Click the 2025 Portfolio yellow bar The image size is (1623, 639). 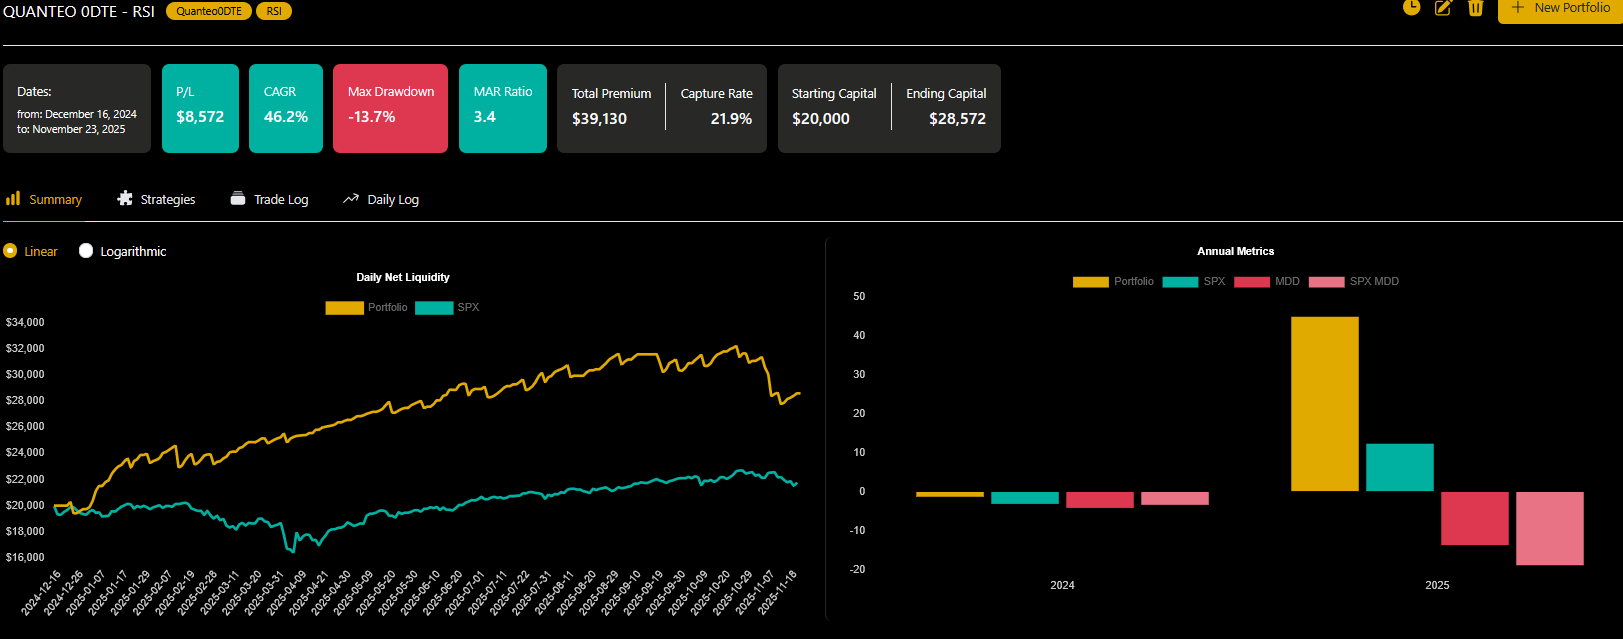[x=1324, y=404]
